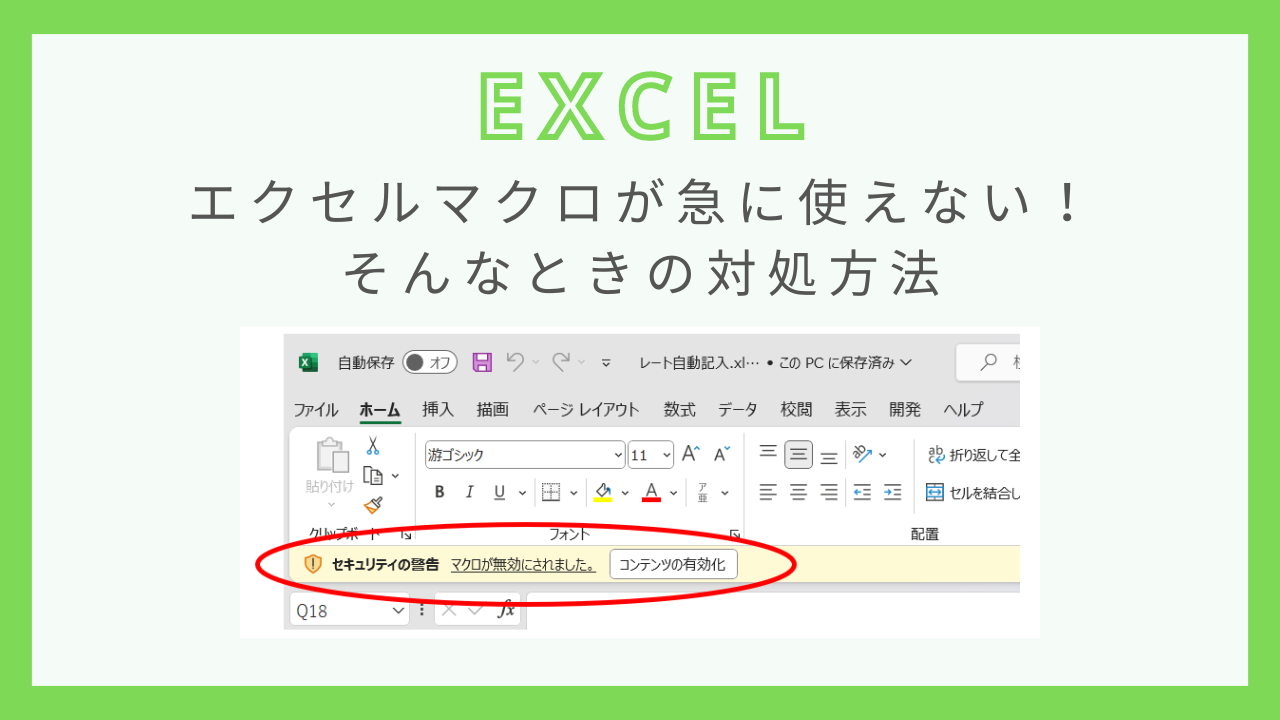Increase font size with larger A

(x=691, y=454)
